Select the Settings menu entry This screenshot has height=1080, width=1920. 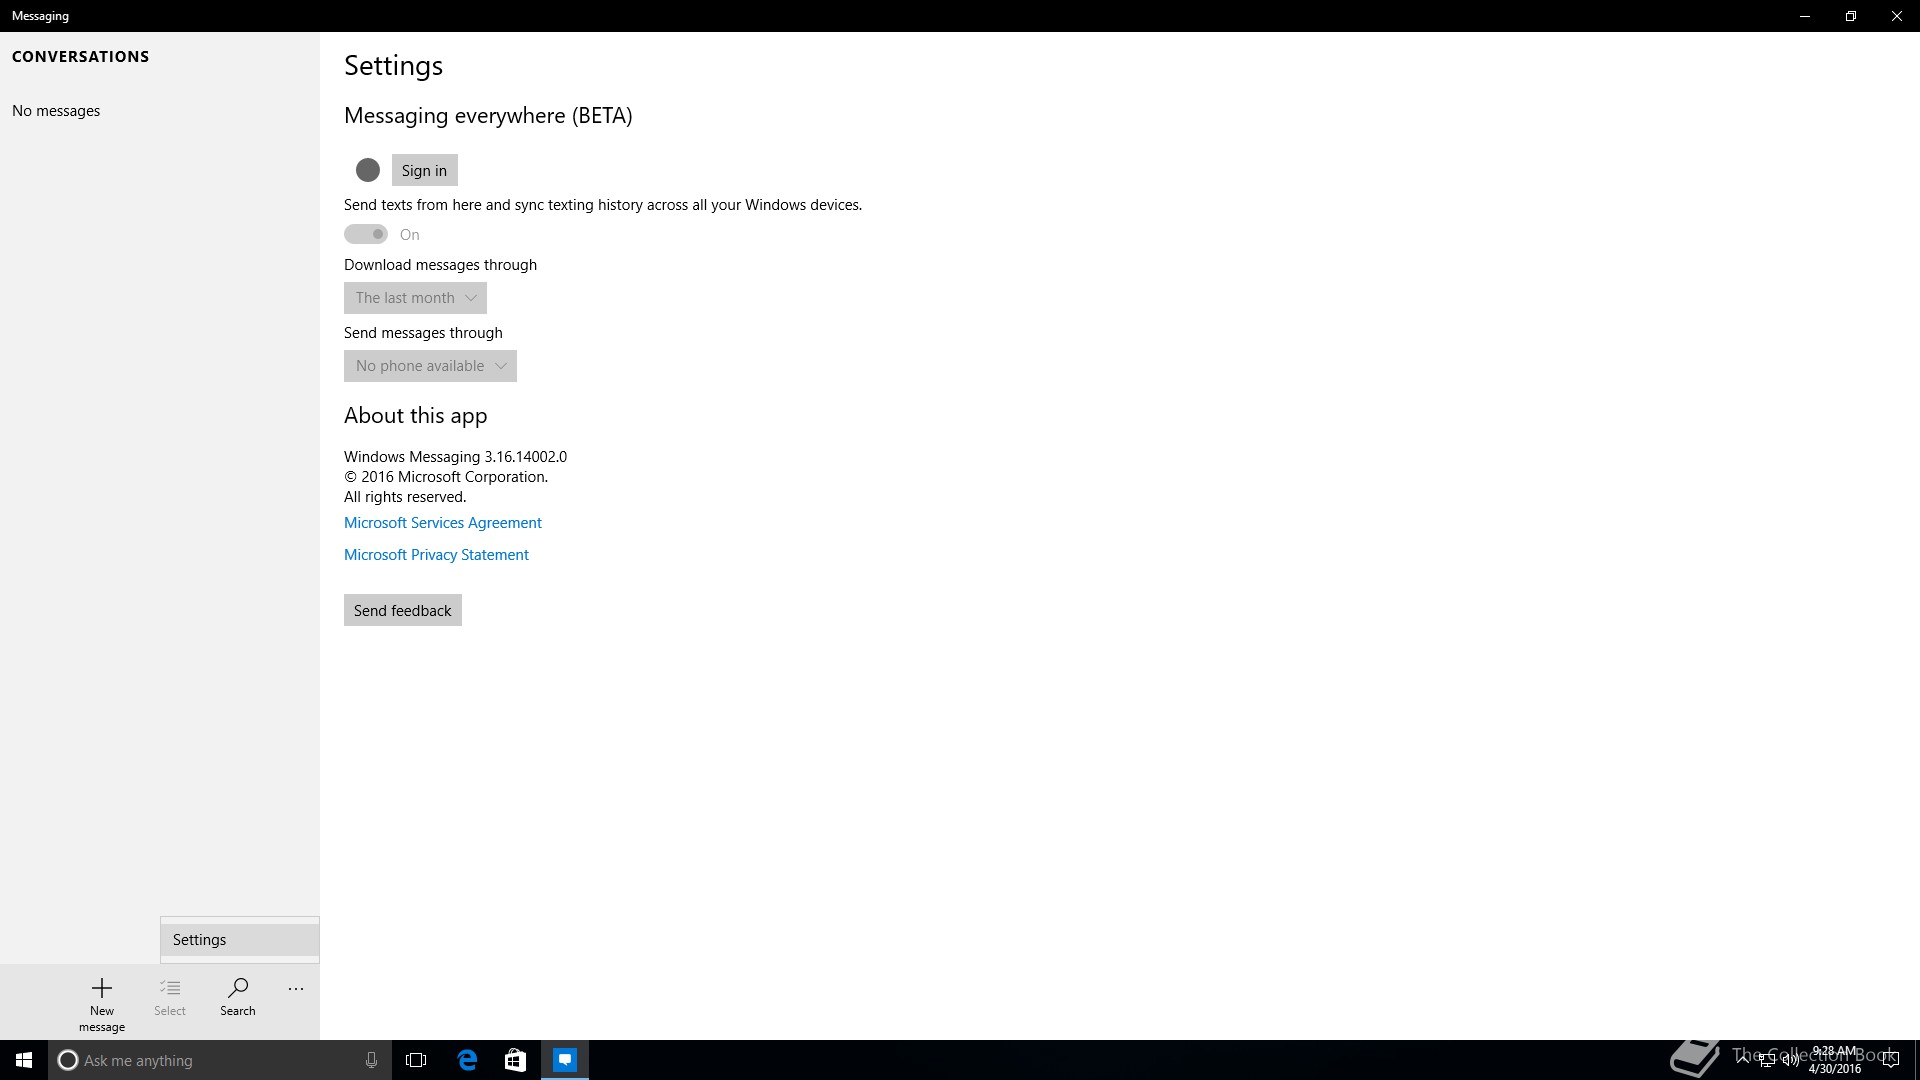[240, 940]
